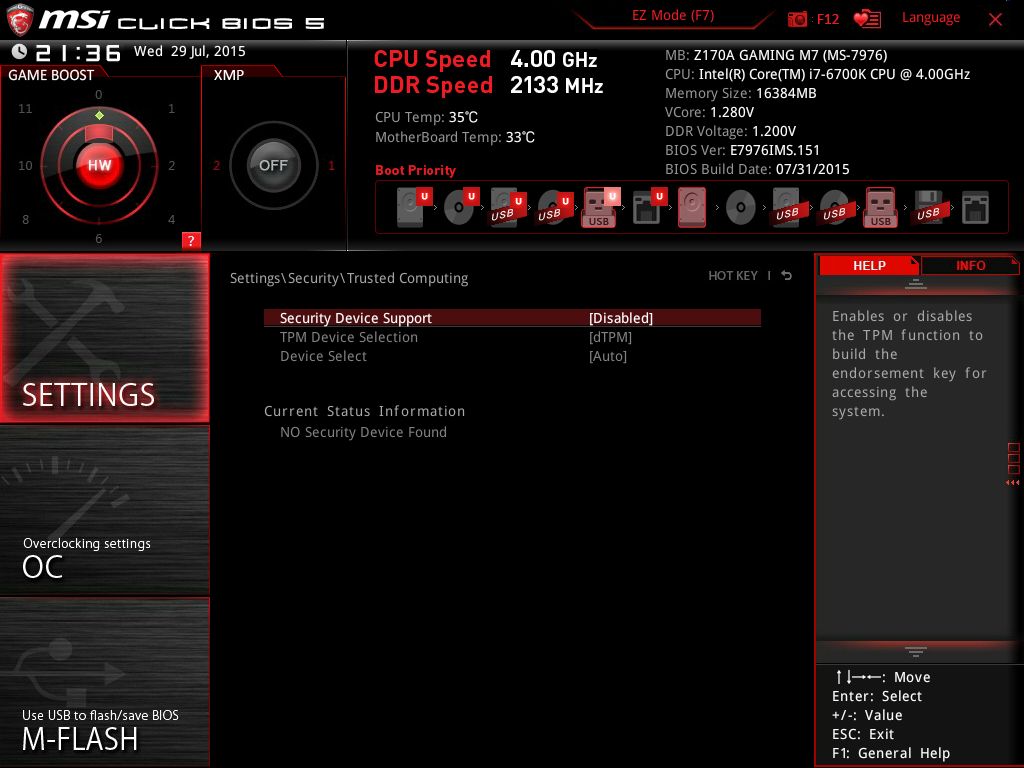1024x768 pixels.
Task: Toggle the XMP OFF button
Action: pyautogui.click(x=273, y=165)
